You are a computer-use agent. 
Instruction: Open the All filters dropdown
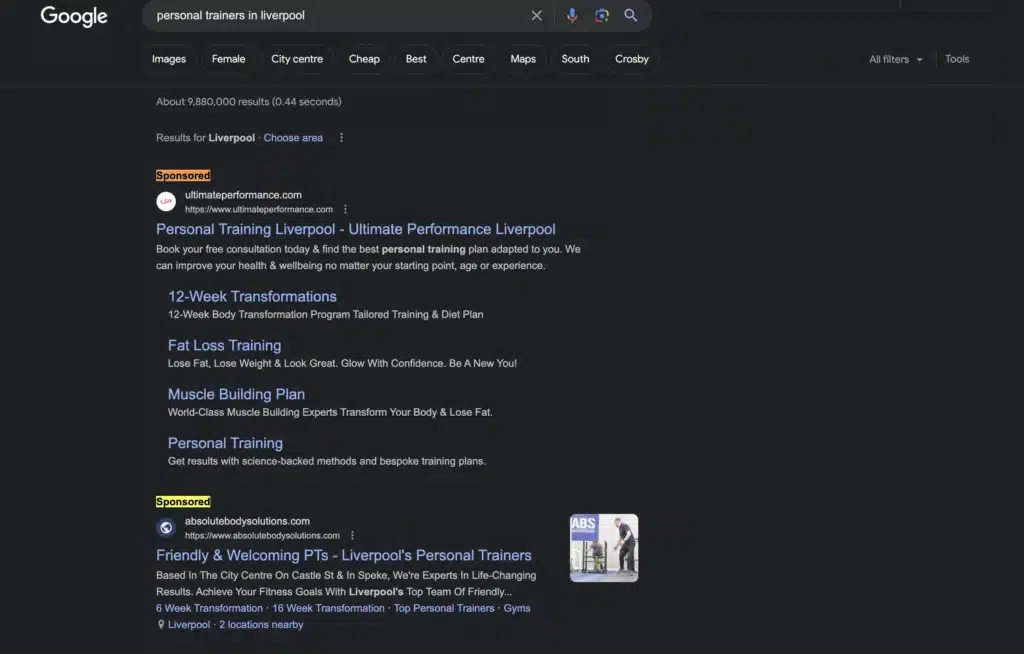coord(893,59)
